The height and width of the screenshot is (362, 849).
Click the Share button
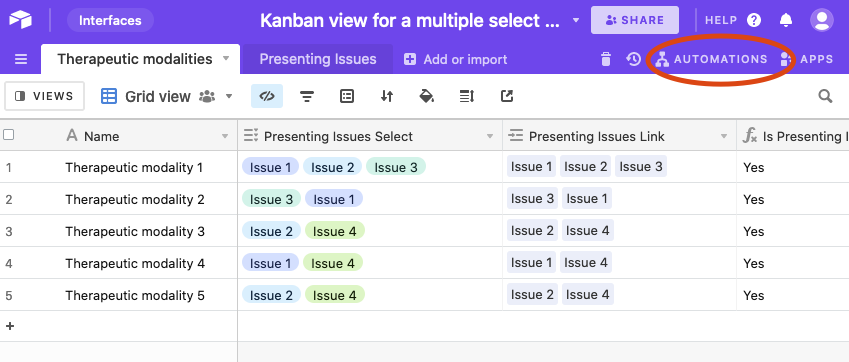pos(635,21)
